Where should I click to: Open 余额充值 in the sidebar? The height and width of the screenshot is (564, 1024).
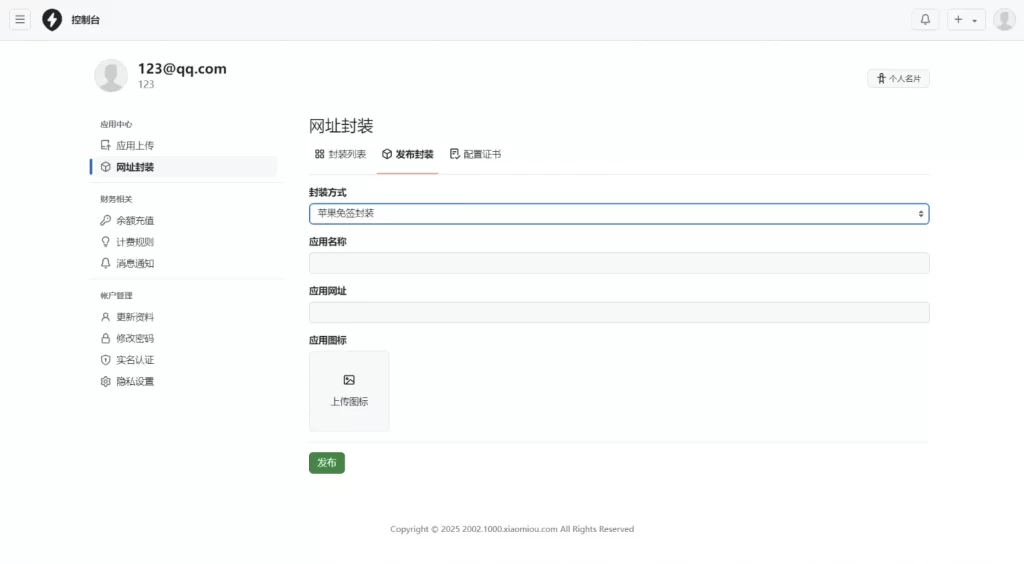tap(134, 221)
